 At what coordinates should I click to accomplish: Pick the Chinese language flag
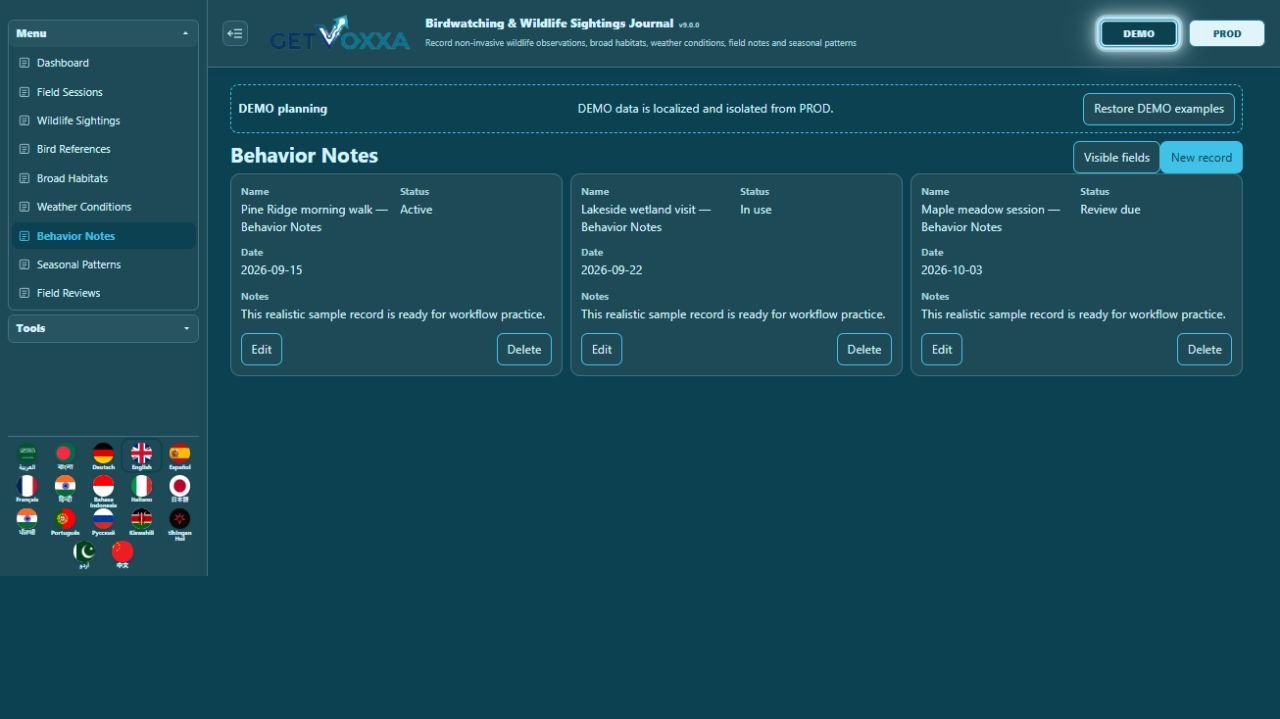tap(122, 554)
